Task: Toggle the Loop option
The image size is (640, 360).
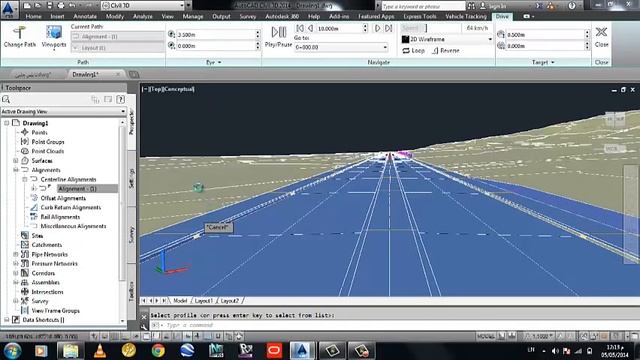Action: tap(413, 51)
